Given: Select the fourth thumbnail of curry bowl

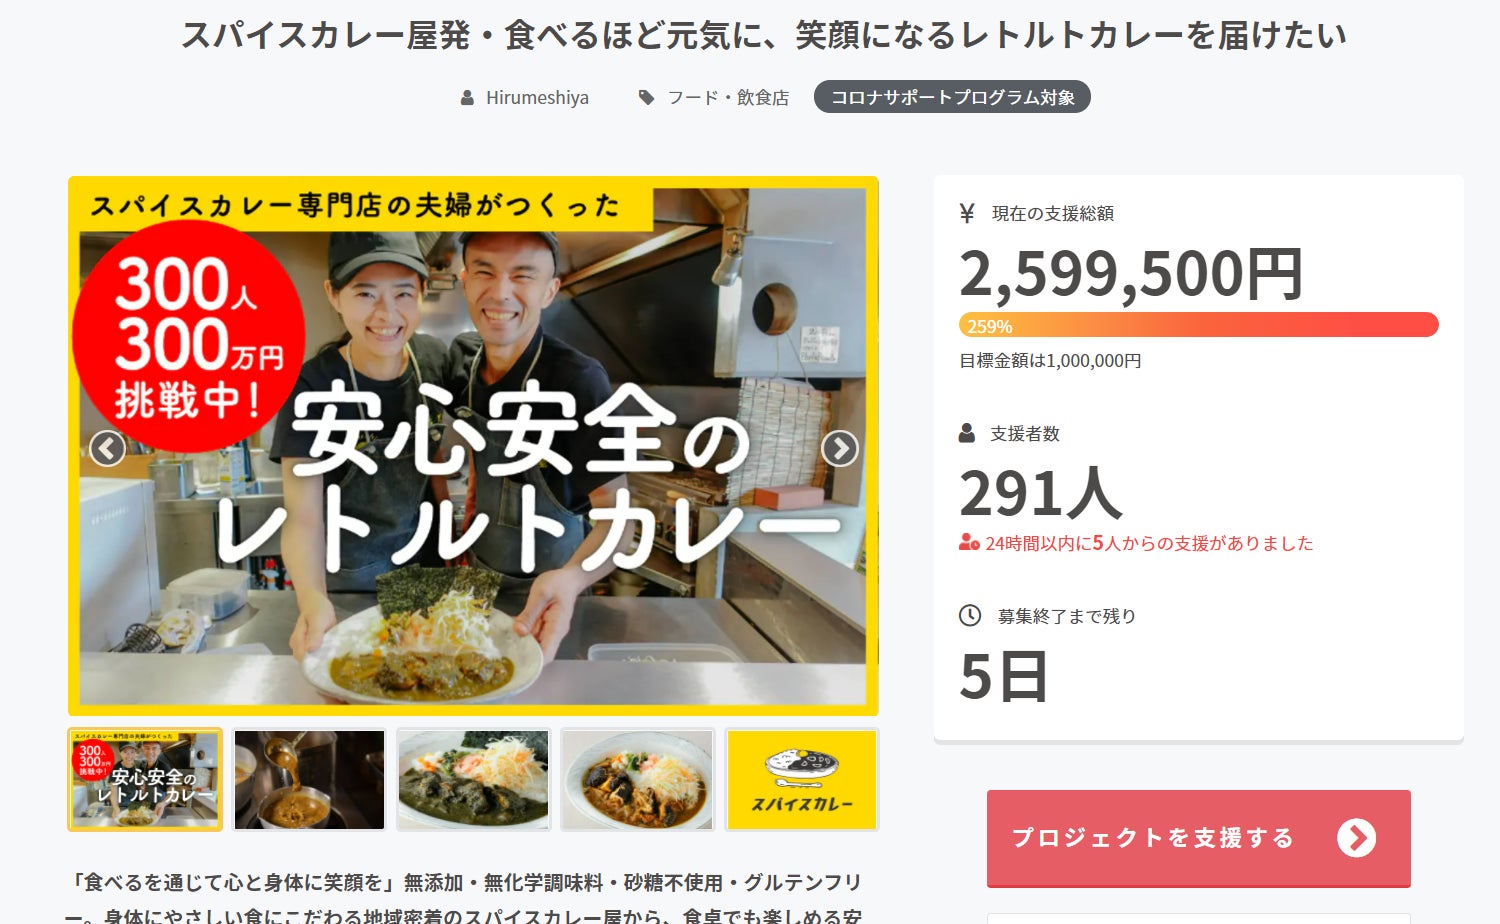Looking at the screenshot, I should click(x=637, y=780).
